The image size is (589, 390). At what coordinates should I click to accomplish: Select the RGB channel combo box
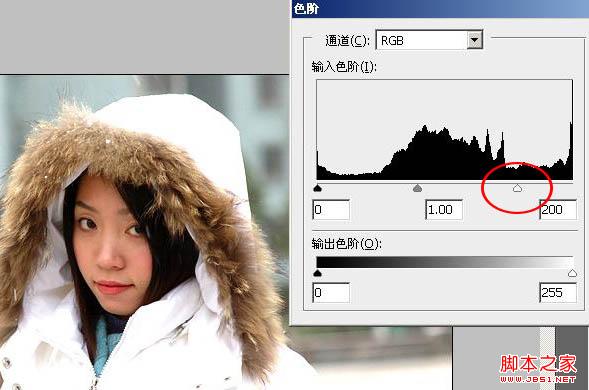pyautogui.click(x=429, y=40)
